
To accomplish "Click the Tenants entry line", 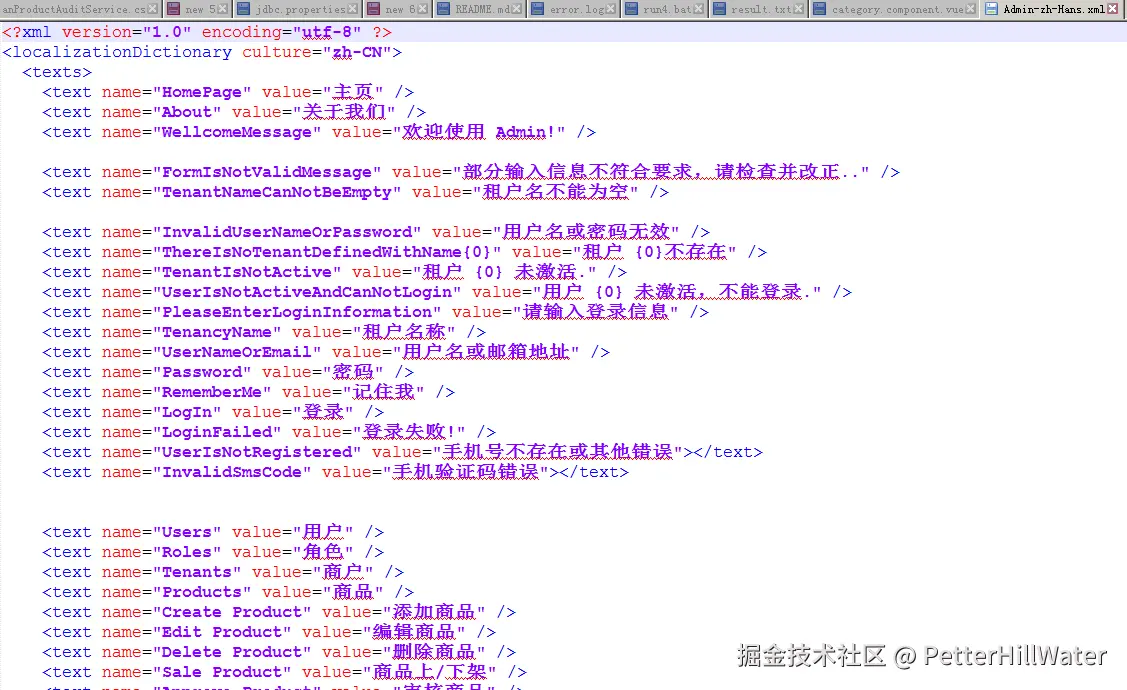I will 223,572.
